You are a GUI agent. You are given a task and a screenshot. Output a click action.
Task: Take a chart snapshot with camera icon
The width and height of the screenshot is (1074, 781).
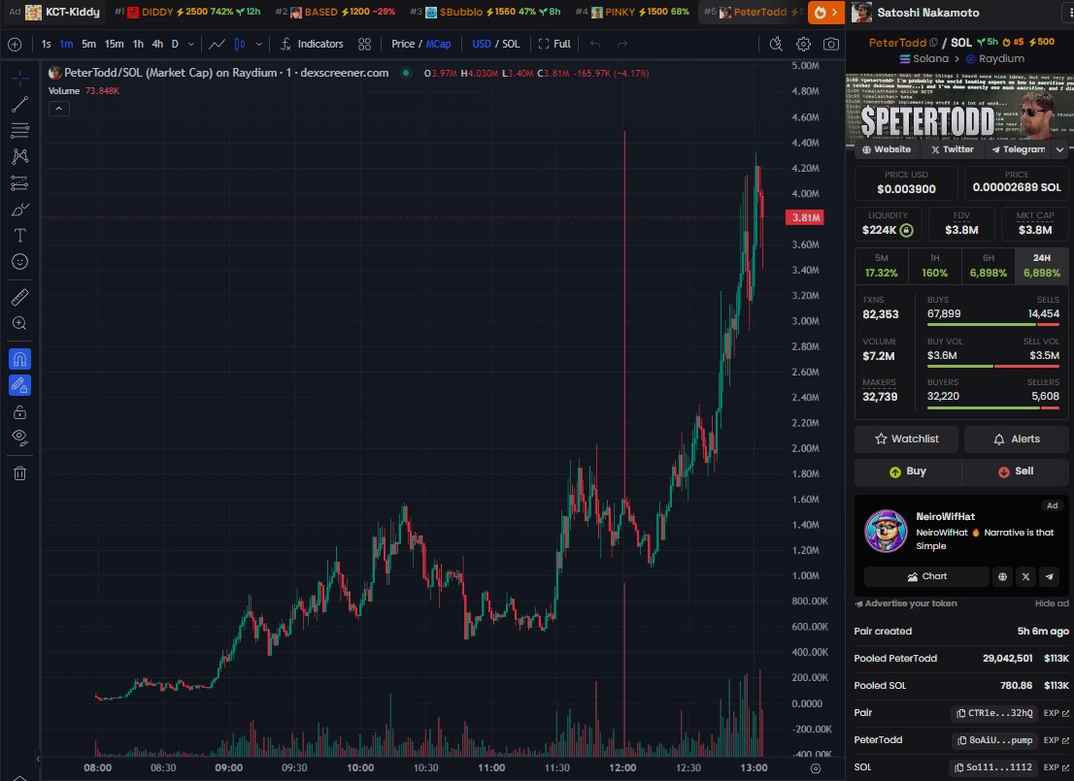click(x=831, y=45)
